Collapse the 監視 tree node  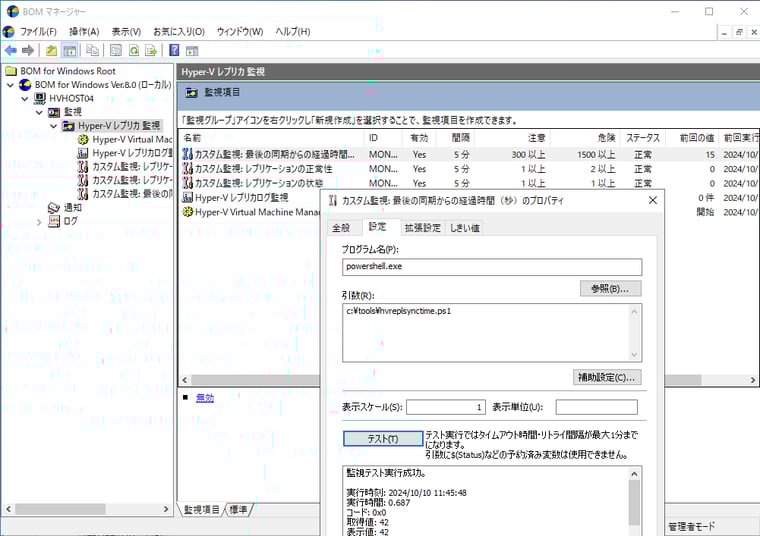point(39,112)
